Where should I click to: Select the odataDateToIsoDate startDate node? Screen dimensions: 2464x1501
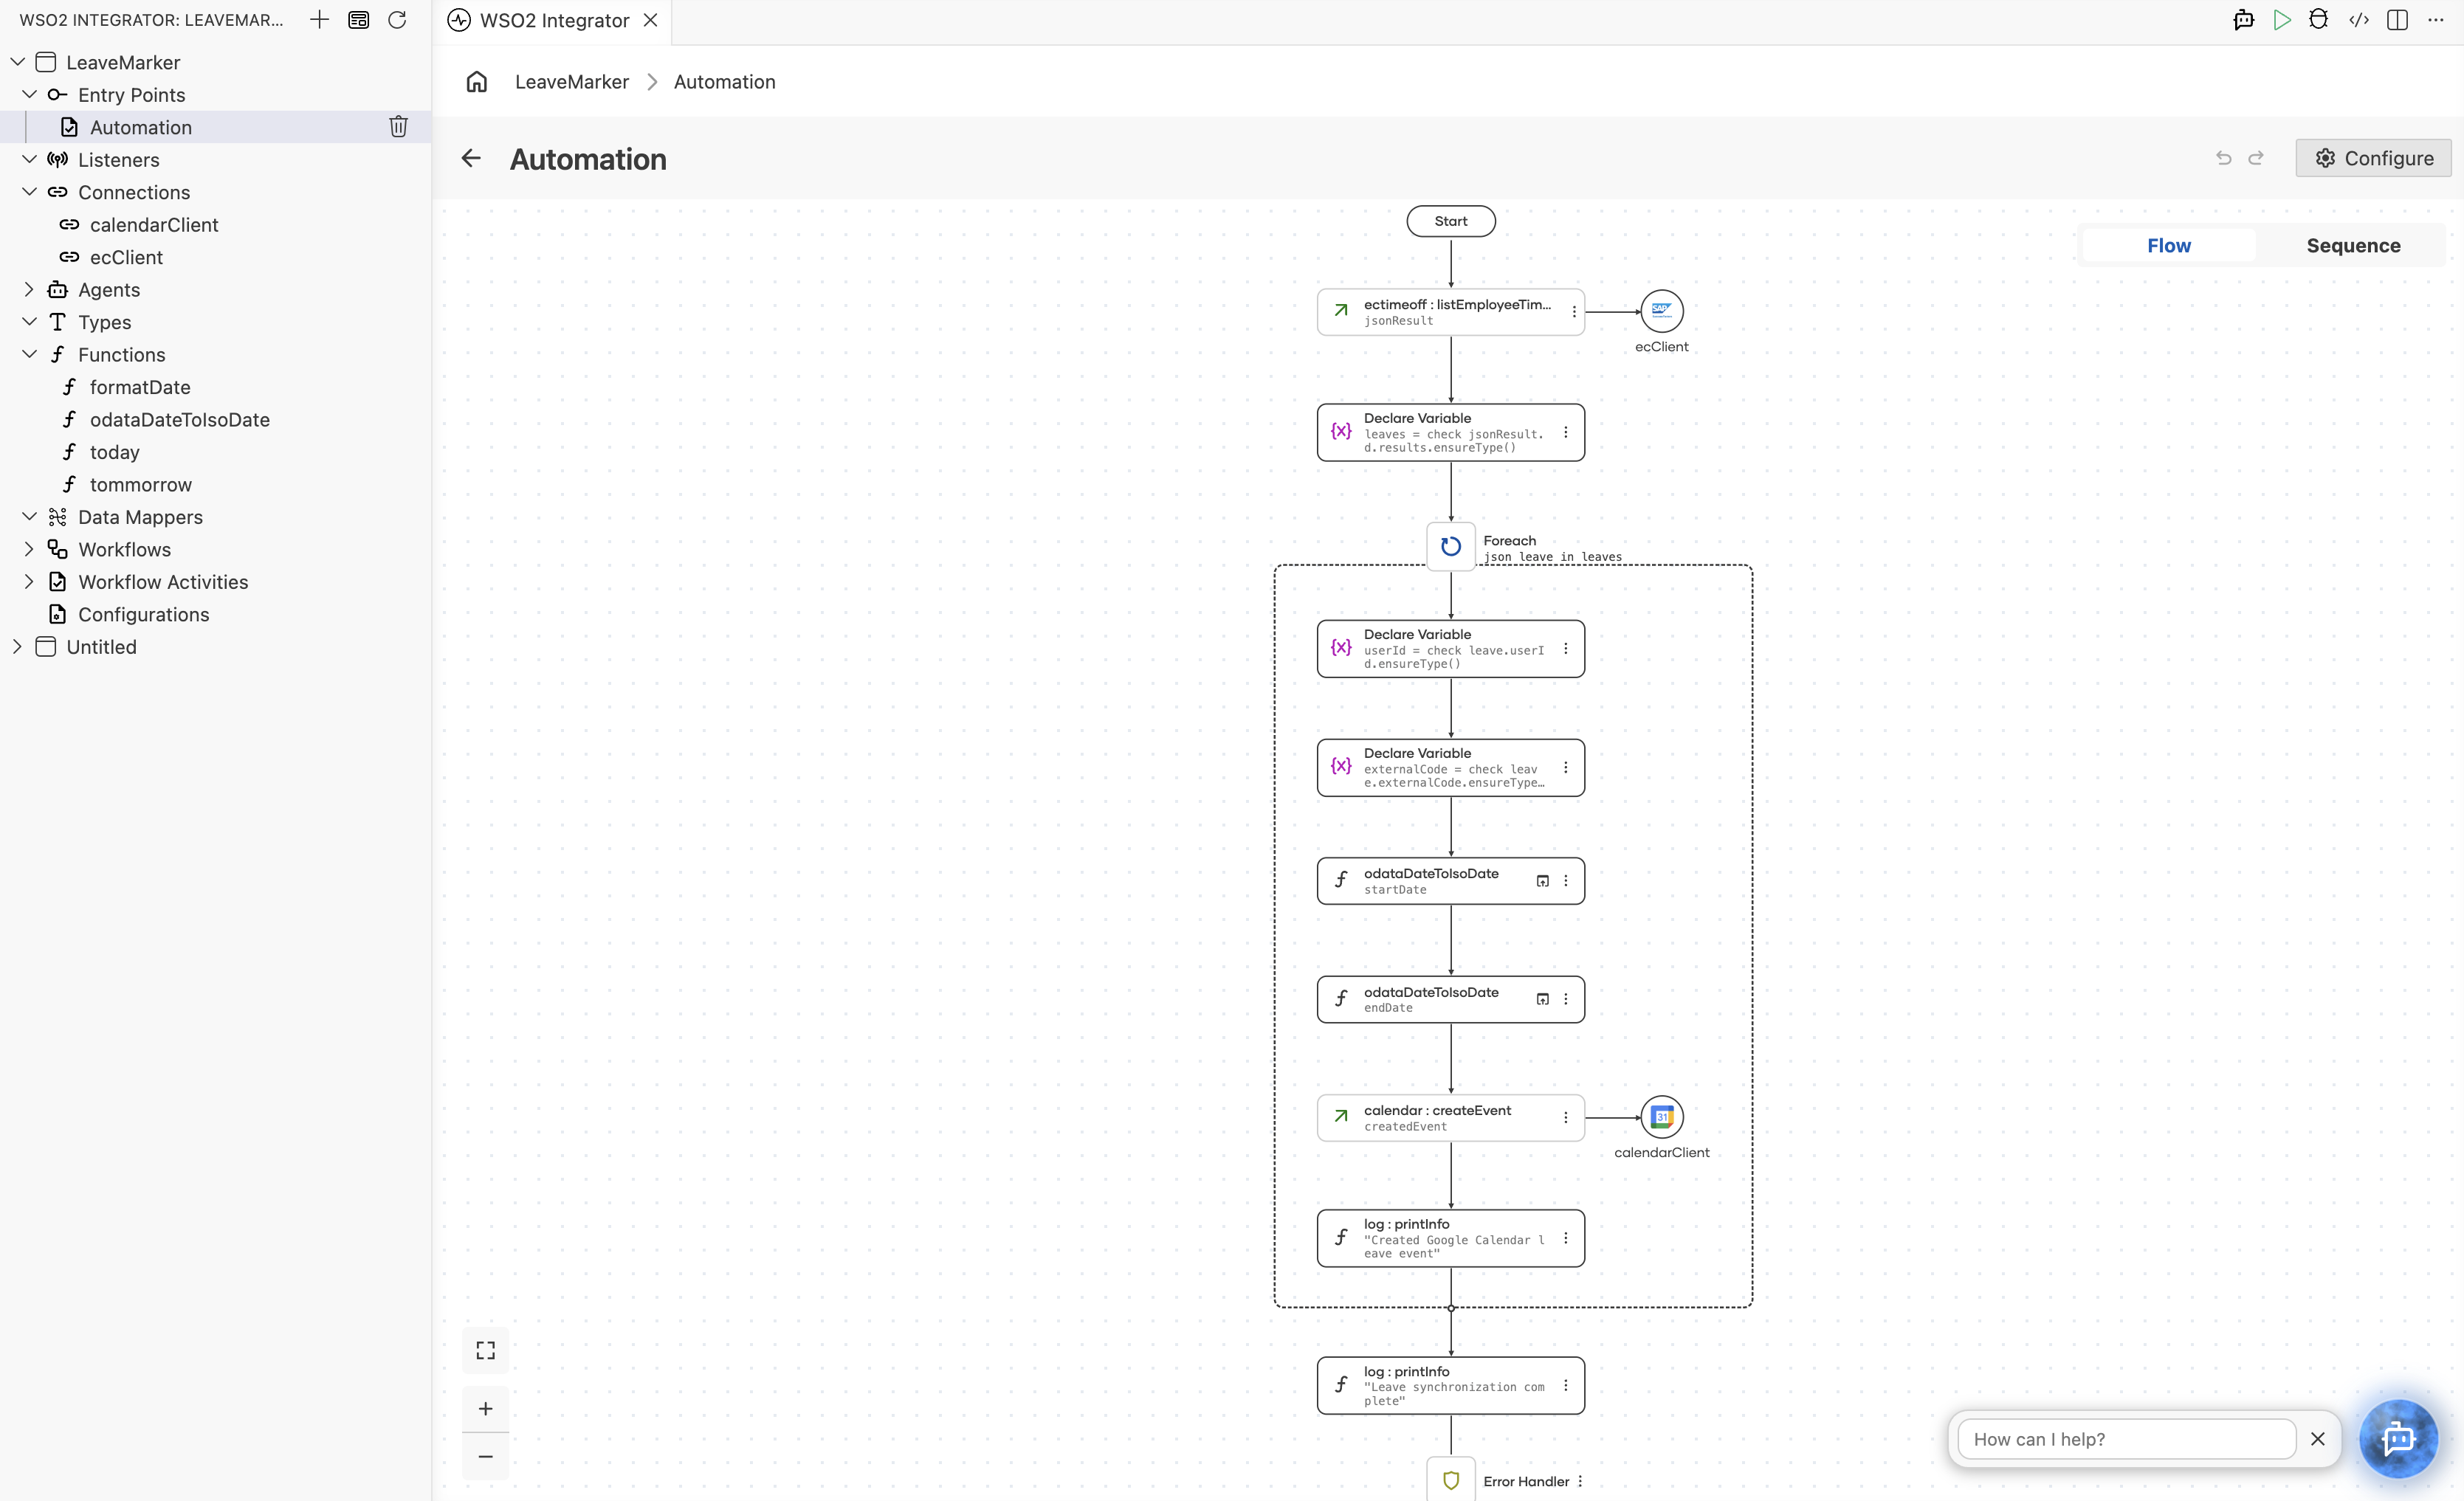(x=1451, y=881)
